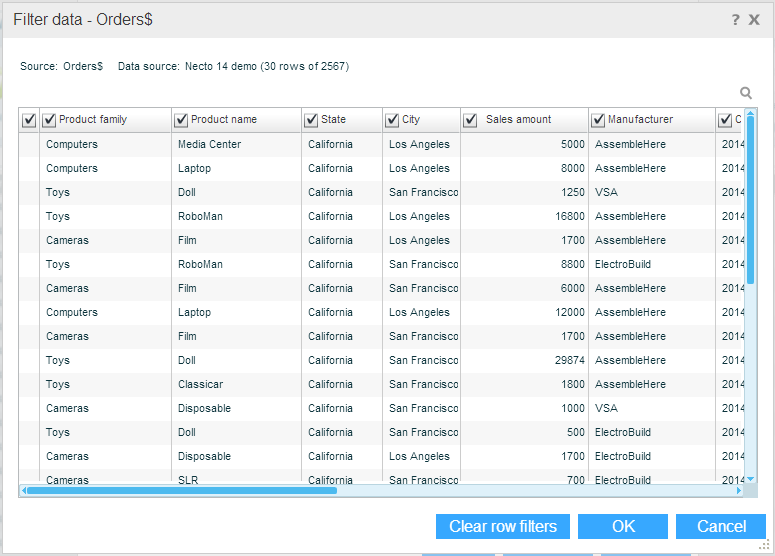775x556 pixels.
Task: Click the vertical scrollbar thumb
Action: coord(750,200)
